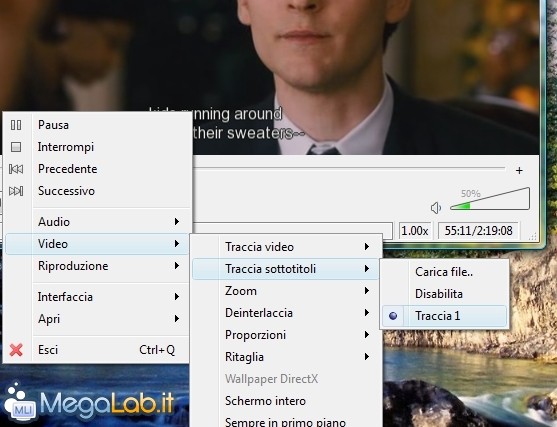Click the 55:11/2:19:08 time display
This screenshot has width=557, height=427.
point(478,231)
